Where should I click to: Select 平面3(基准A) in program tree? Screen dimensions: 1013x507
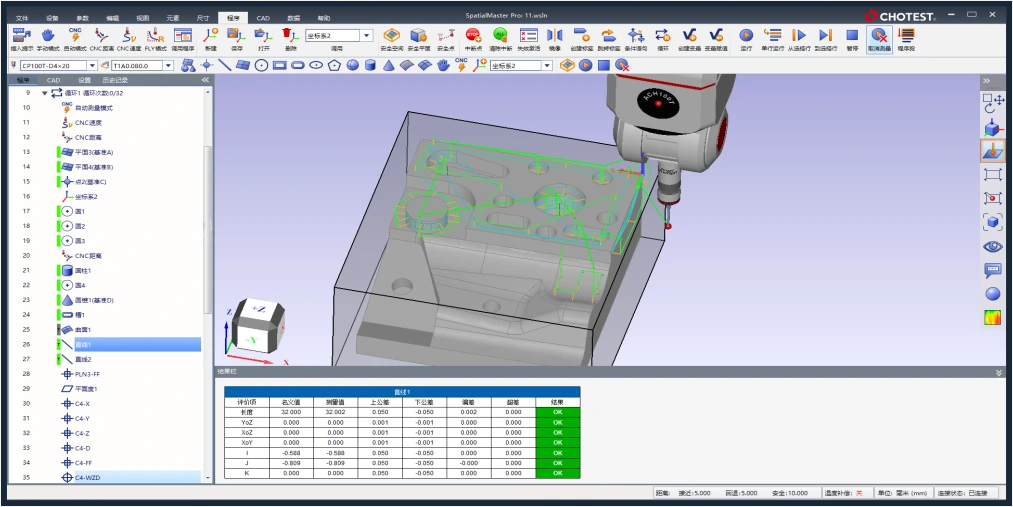tap(94, 152)
